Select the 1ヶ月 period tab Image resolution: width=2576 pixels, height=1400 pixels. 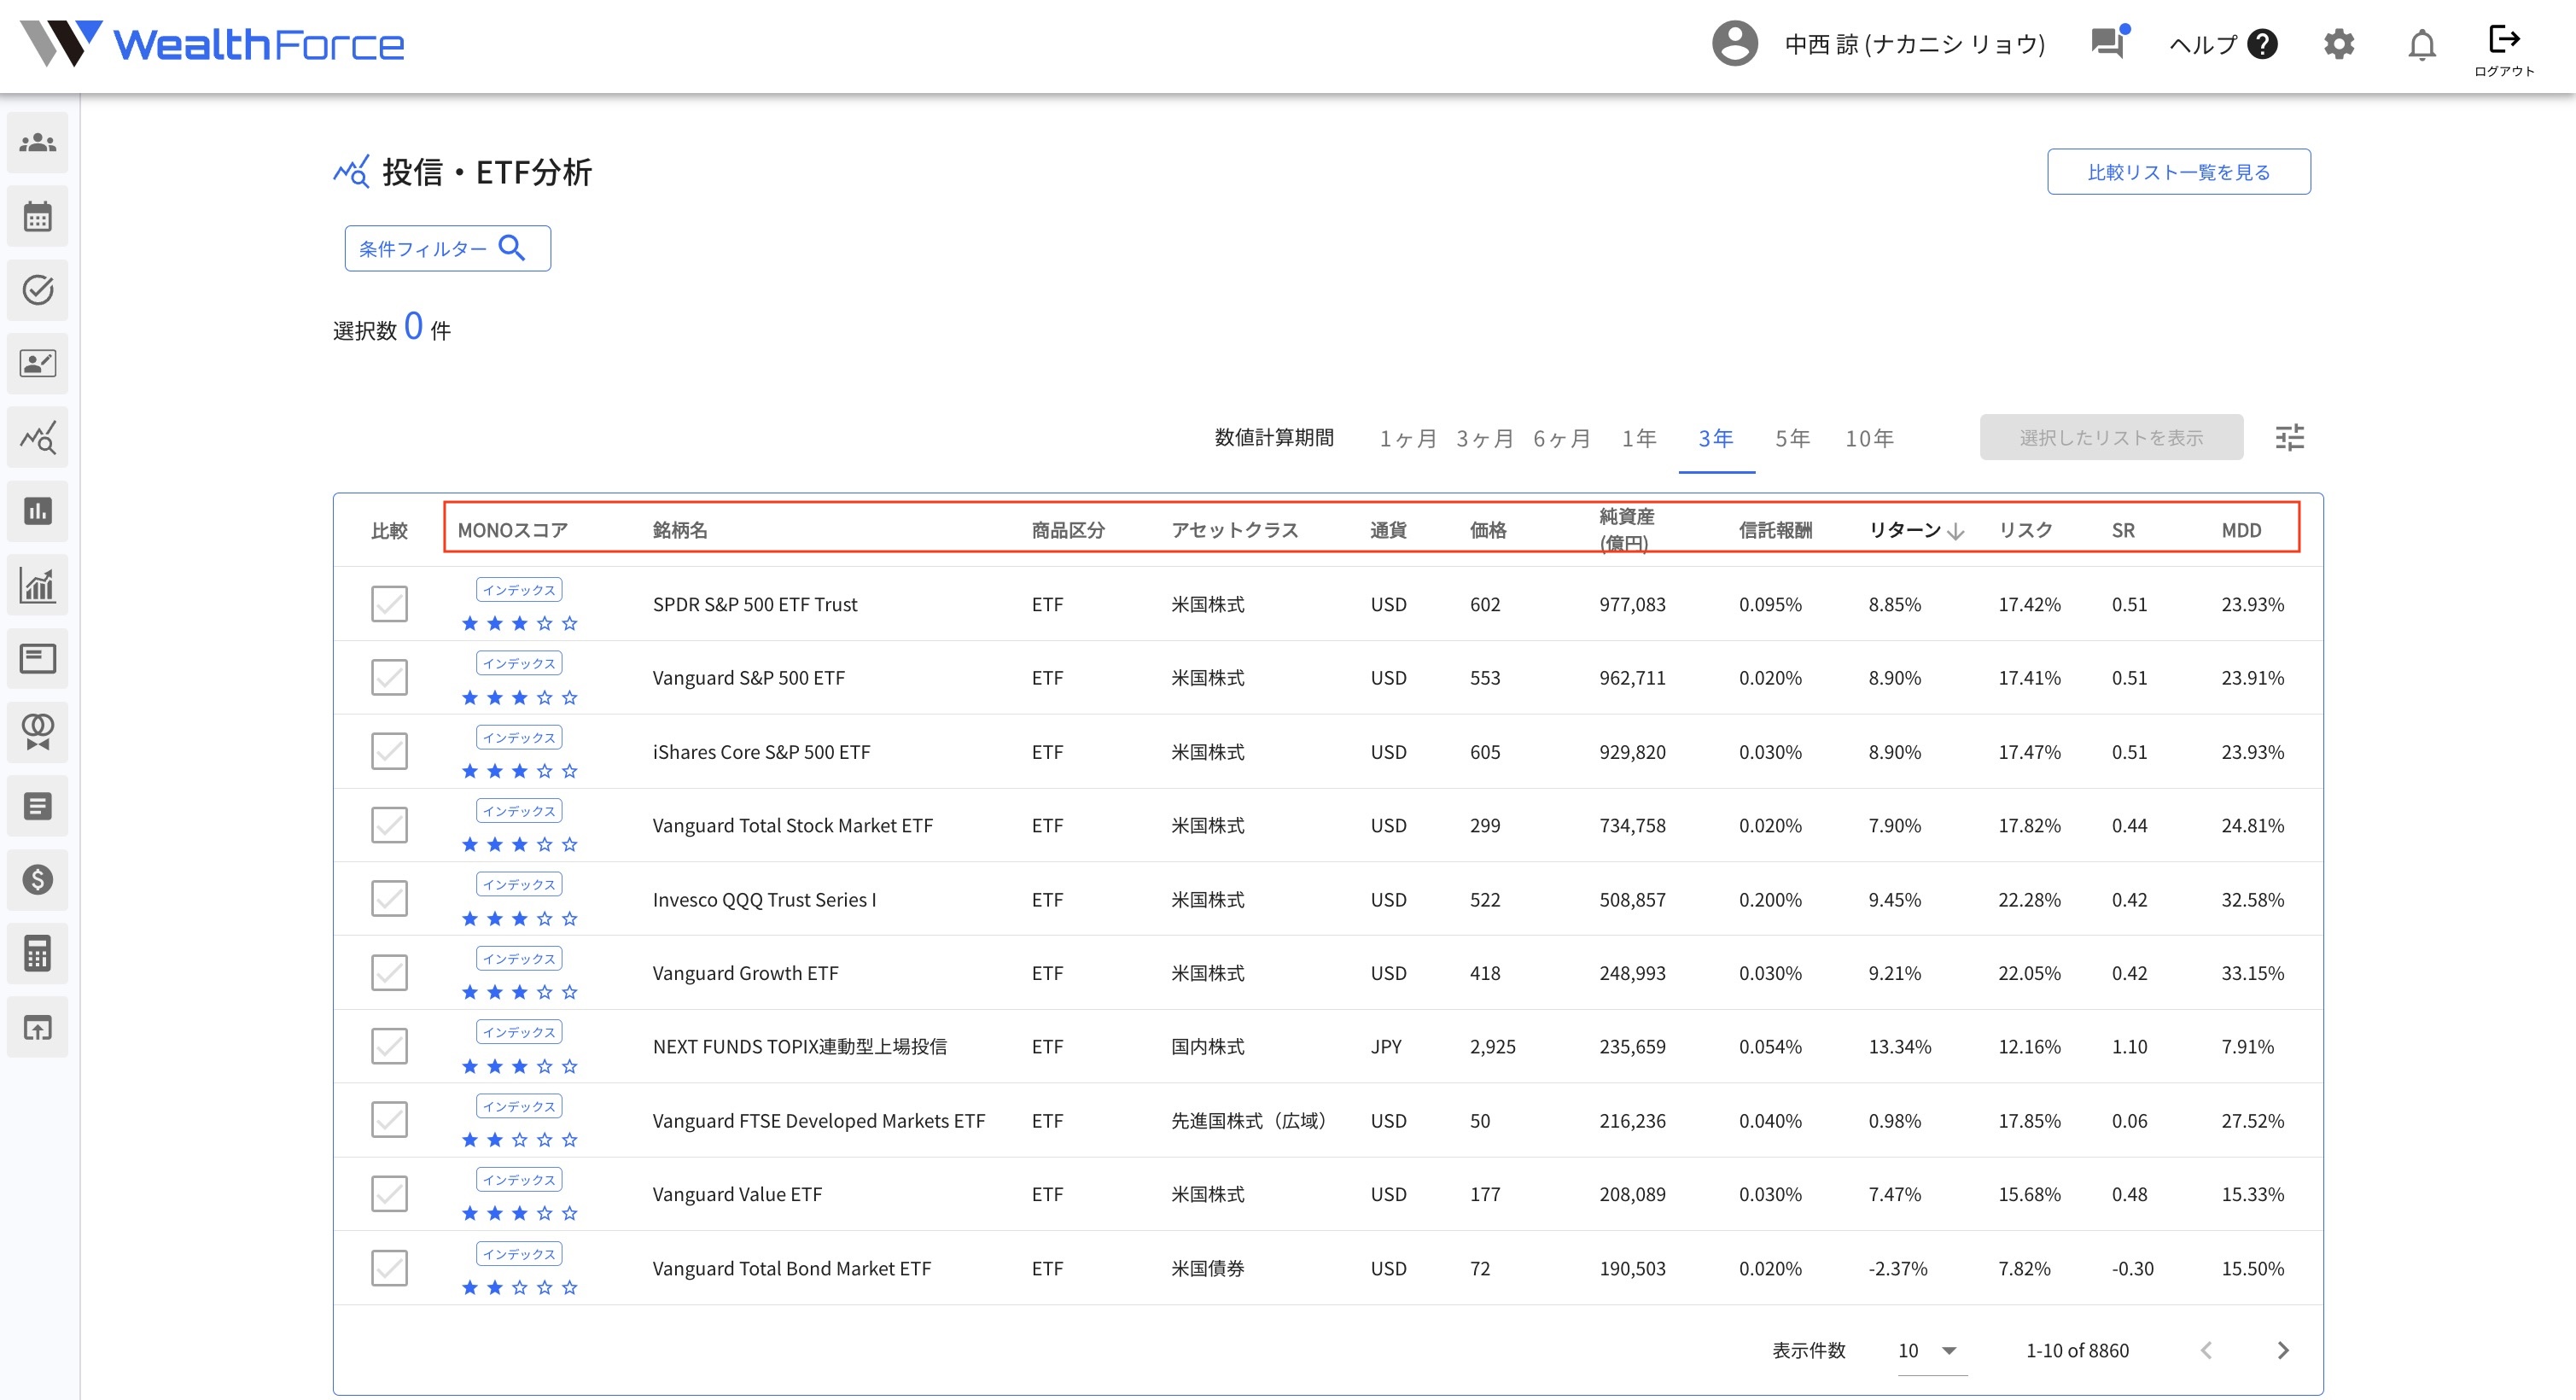click(x=1407, y=439)
